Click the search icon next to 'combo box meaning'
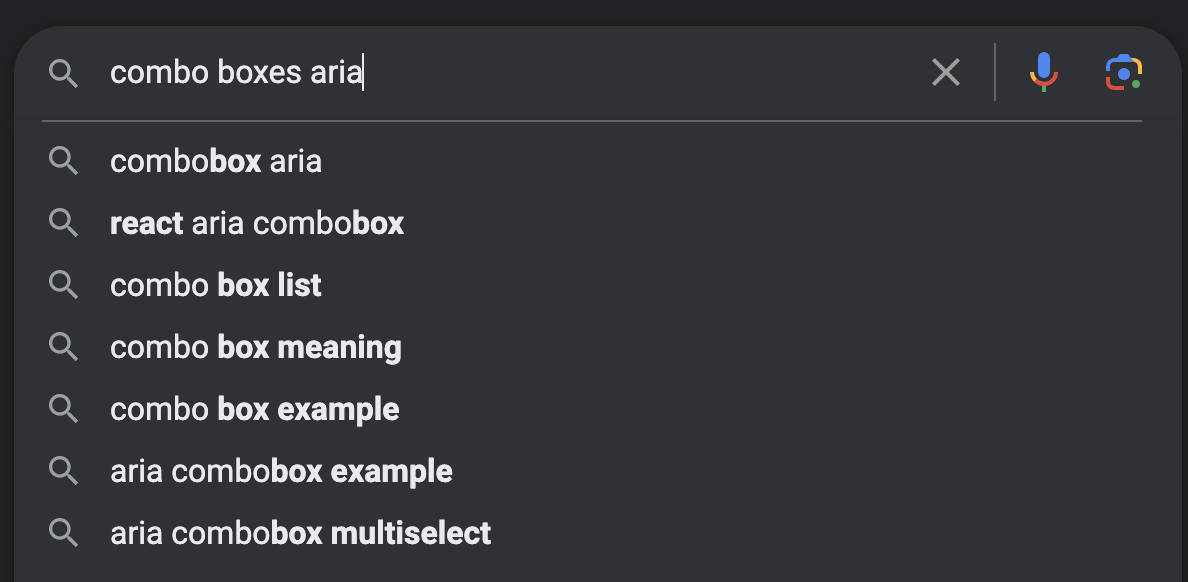 (64, 347)
